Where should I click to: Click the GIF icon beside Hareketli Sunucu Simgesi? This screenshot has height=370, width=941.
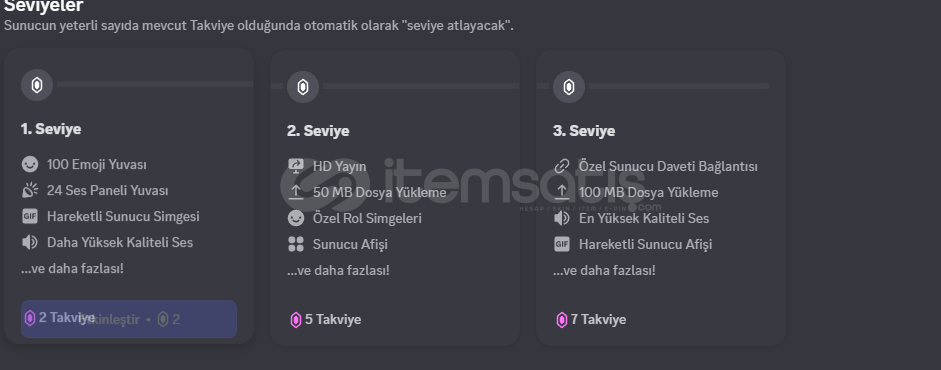(x=29, y=216)
